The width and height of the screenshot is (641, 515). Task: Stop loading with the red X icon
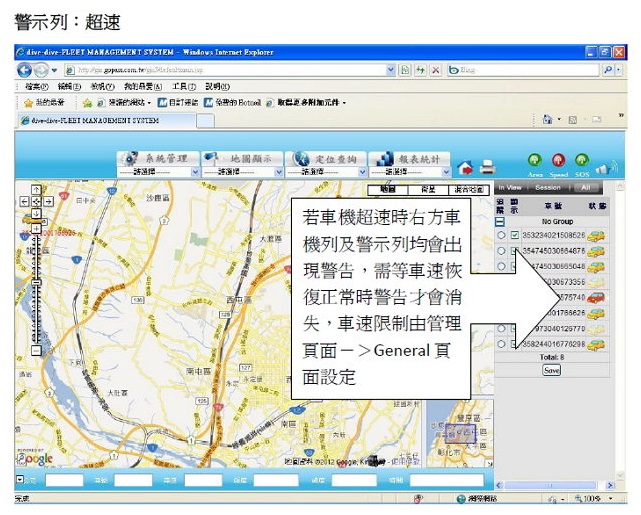[436, 70]
